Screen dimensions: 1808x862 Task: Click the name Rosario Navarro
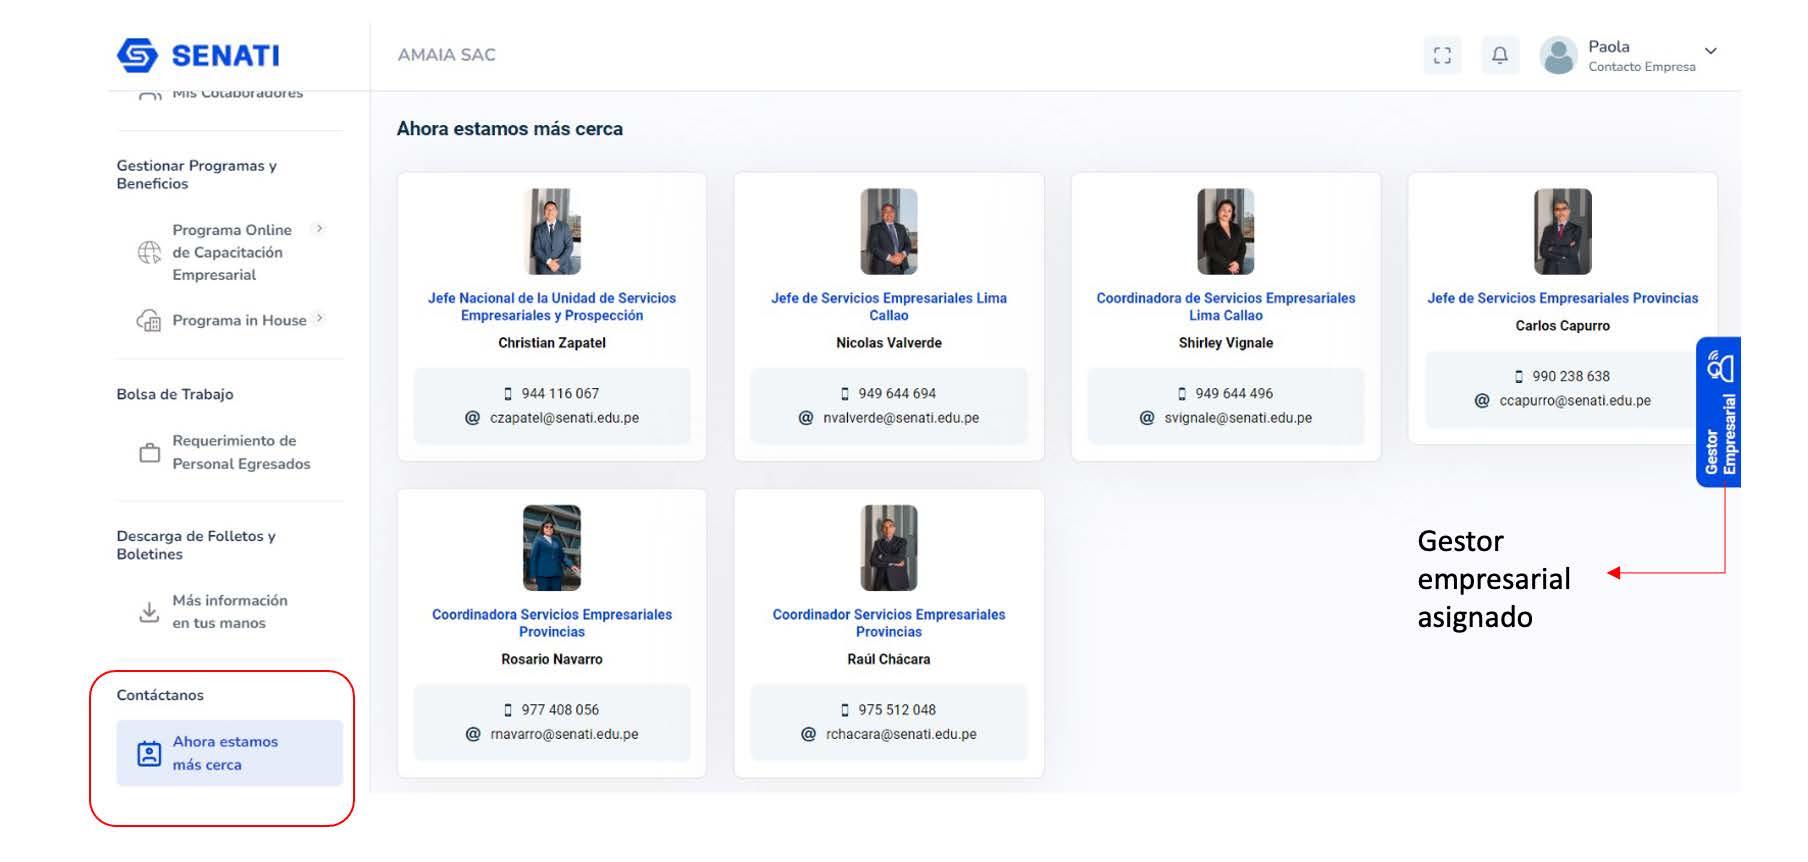pos(552,660)
